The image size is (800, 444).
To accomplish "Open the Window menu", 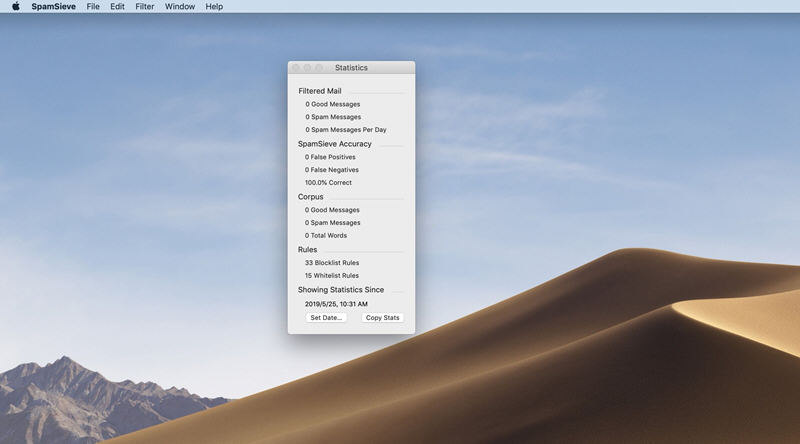I will click(180, 7).
